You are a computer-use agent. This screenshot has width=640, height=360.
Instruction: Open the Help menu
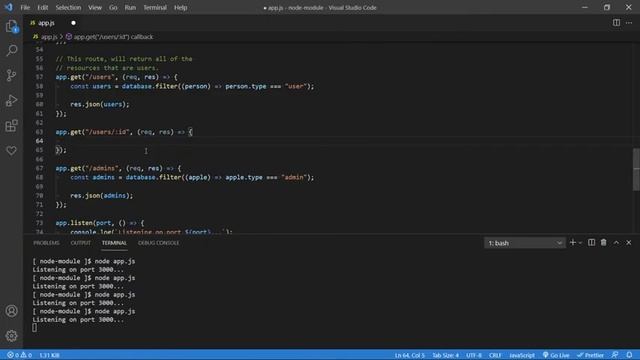pos(180,7)
